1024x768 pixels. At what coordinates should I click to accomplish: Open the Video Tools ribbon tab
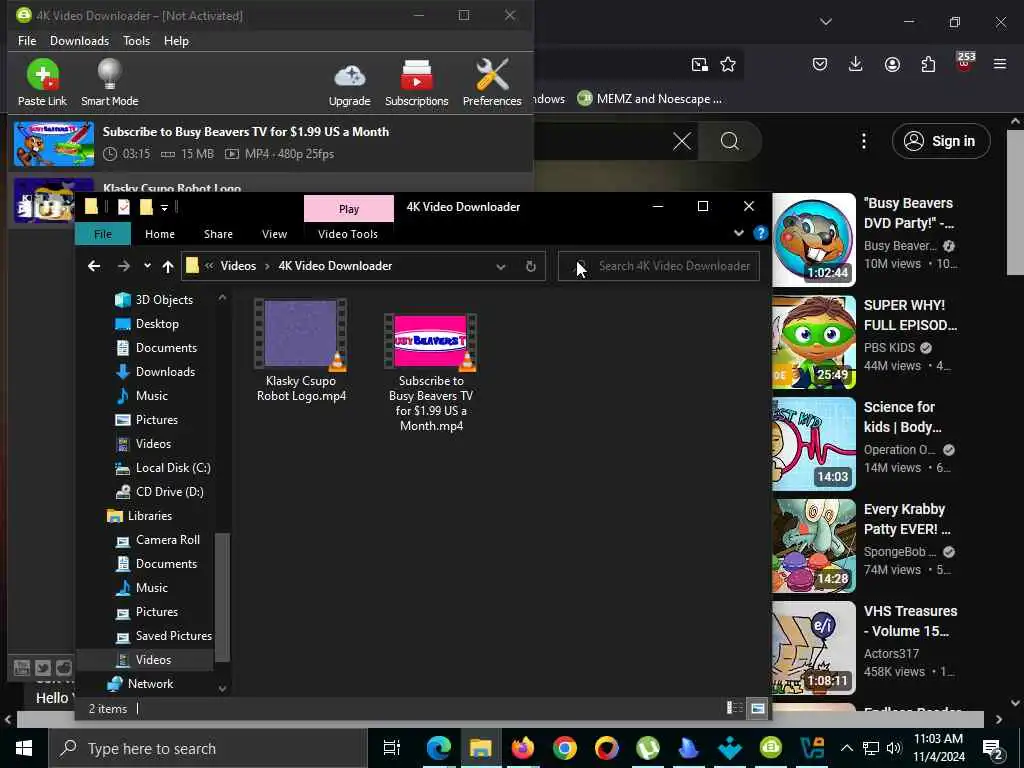(348, 234)
